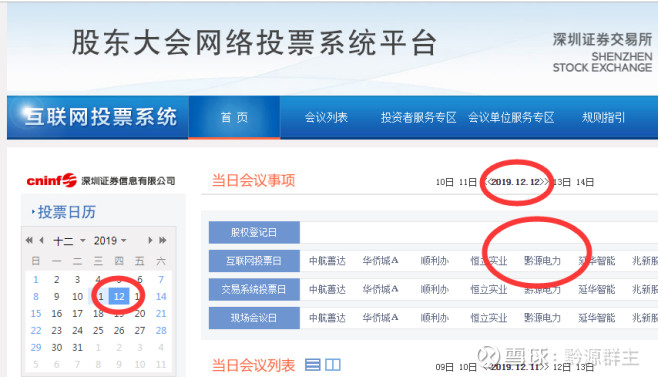The width and height of the screenshot is (659, 377).
Task: Open 中航善达 in 互联网投票日 row
Action: tap(327, 261)
